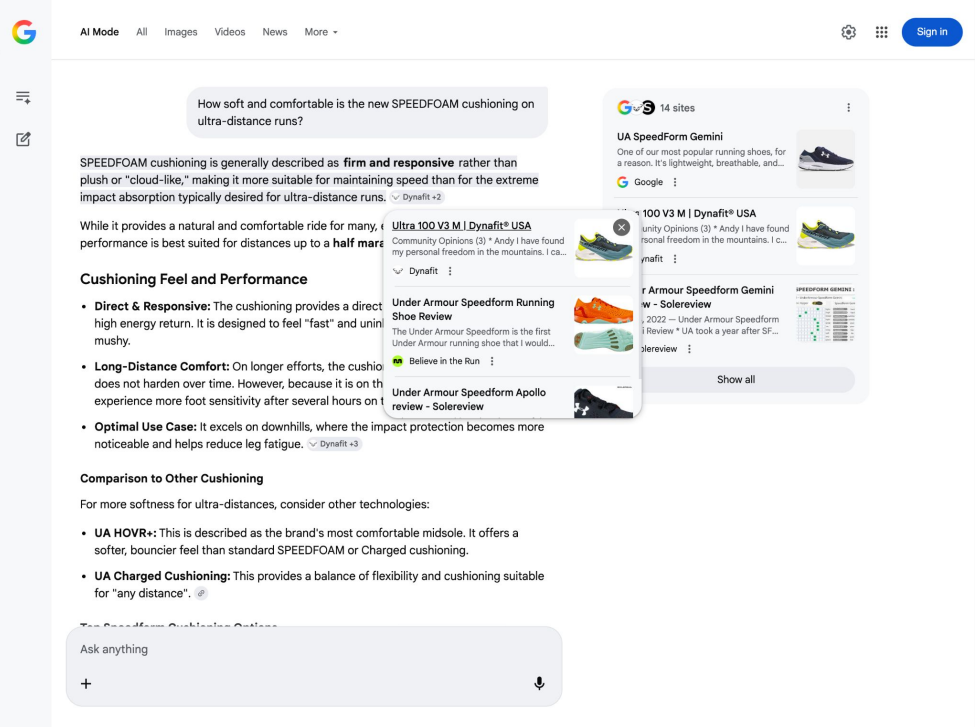Open options menu for 14 sites panel
Viewport: 975px width, 727px height.
coord(848,108)
